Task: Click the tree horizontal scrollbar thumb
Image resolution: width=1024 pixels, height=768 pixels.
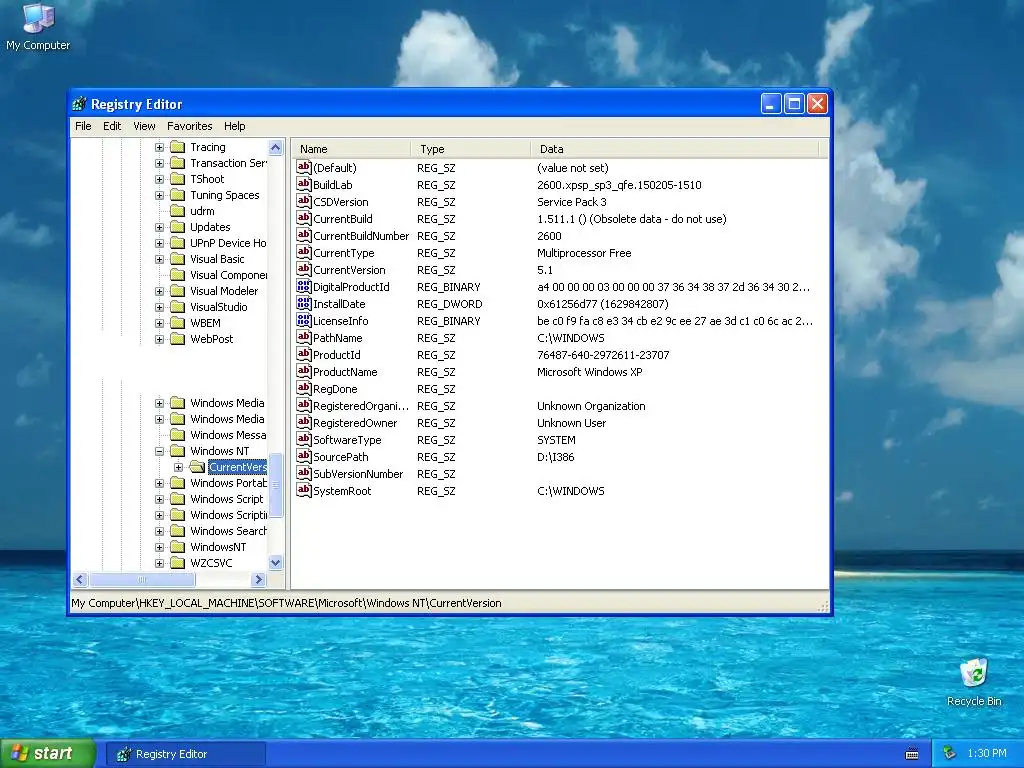Action: pyautogui.click(x=142, y=579)
